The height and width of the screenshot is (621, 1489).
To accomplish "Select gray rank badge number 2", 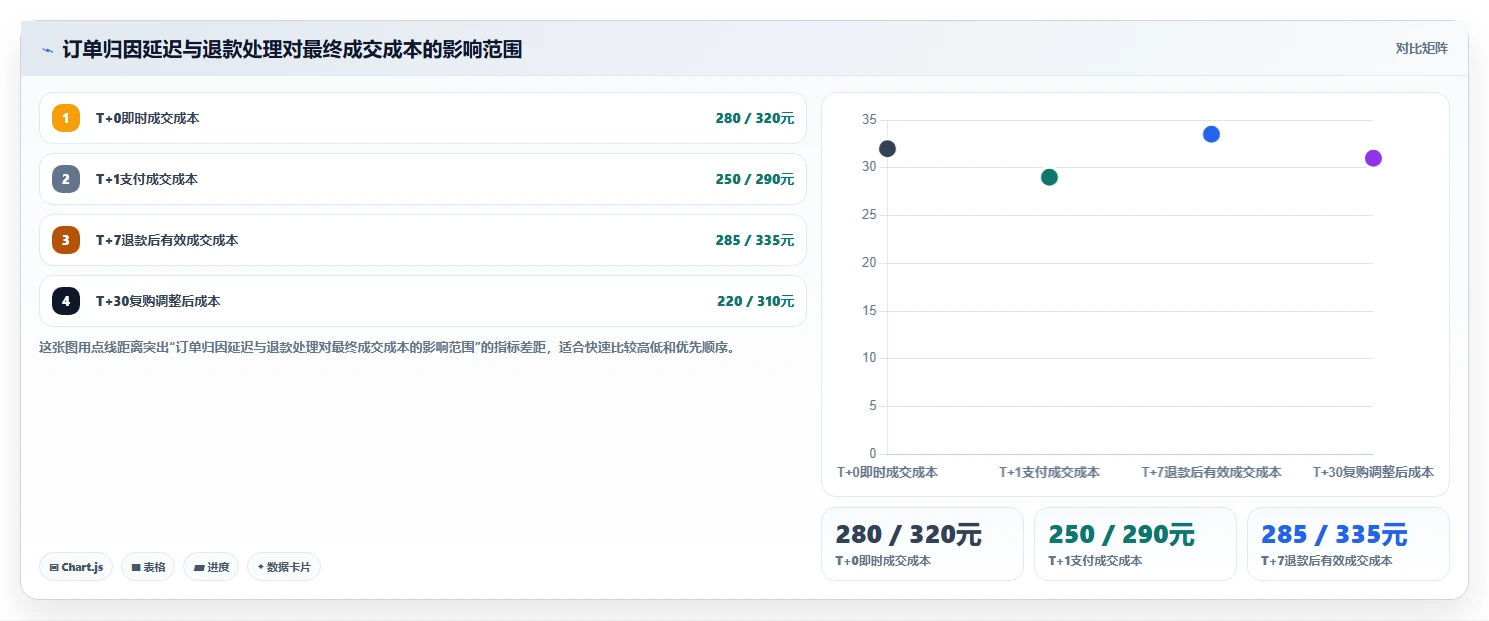I will pyautogui.click(x=66, y=179).
